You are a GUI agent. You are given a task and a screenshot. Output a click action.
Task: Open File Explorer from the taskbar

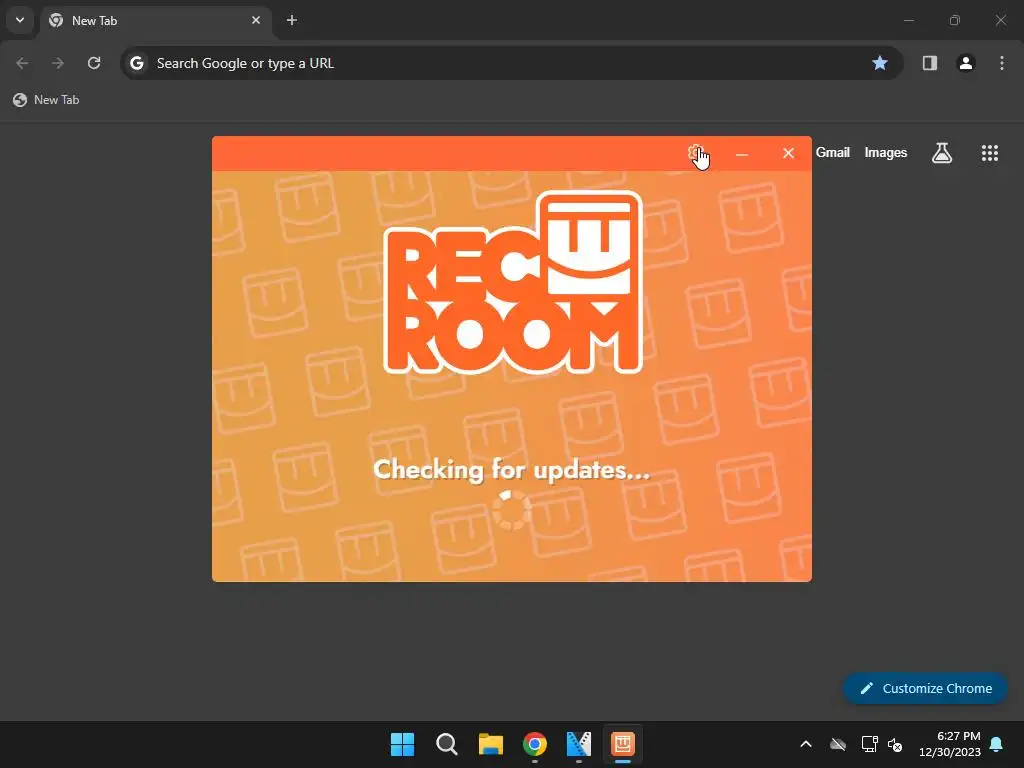[490, 744]
